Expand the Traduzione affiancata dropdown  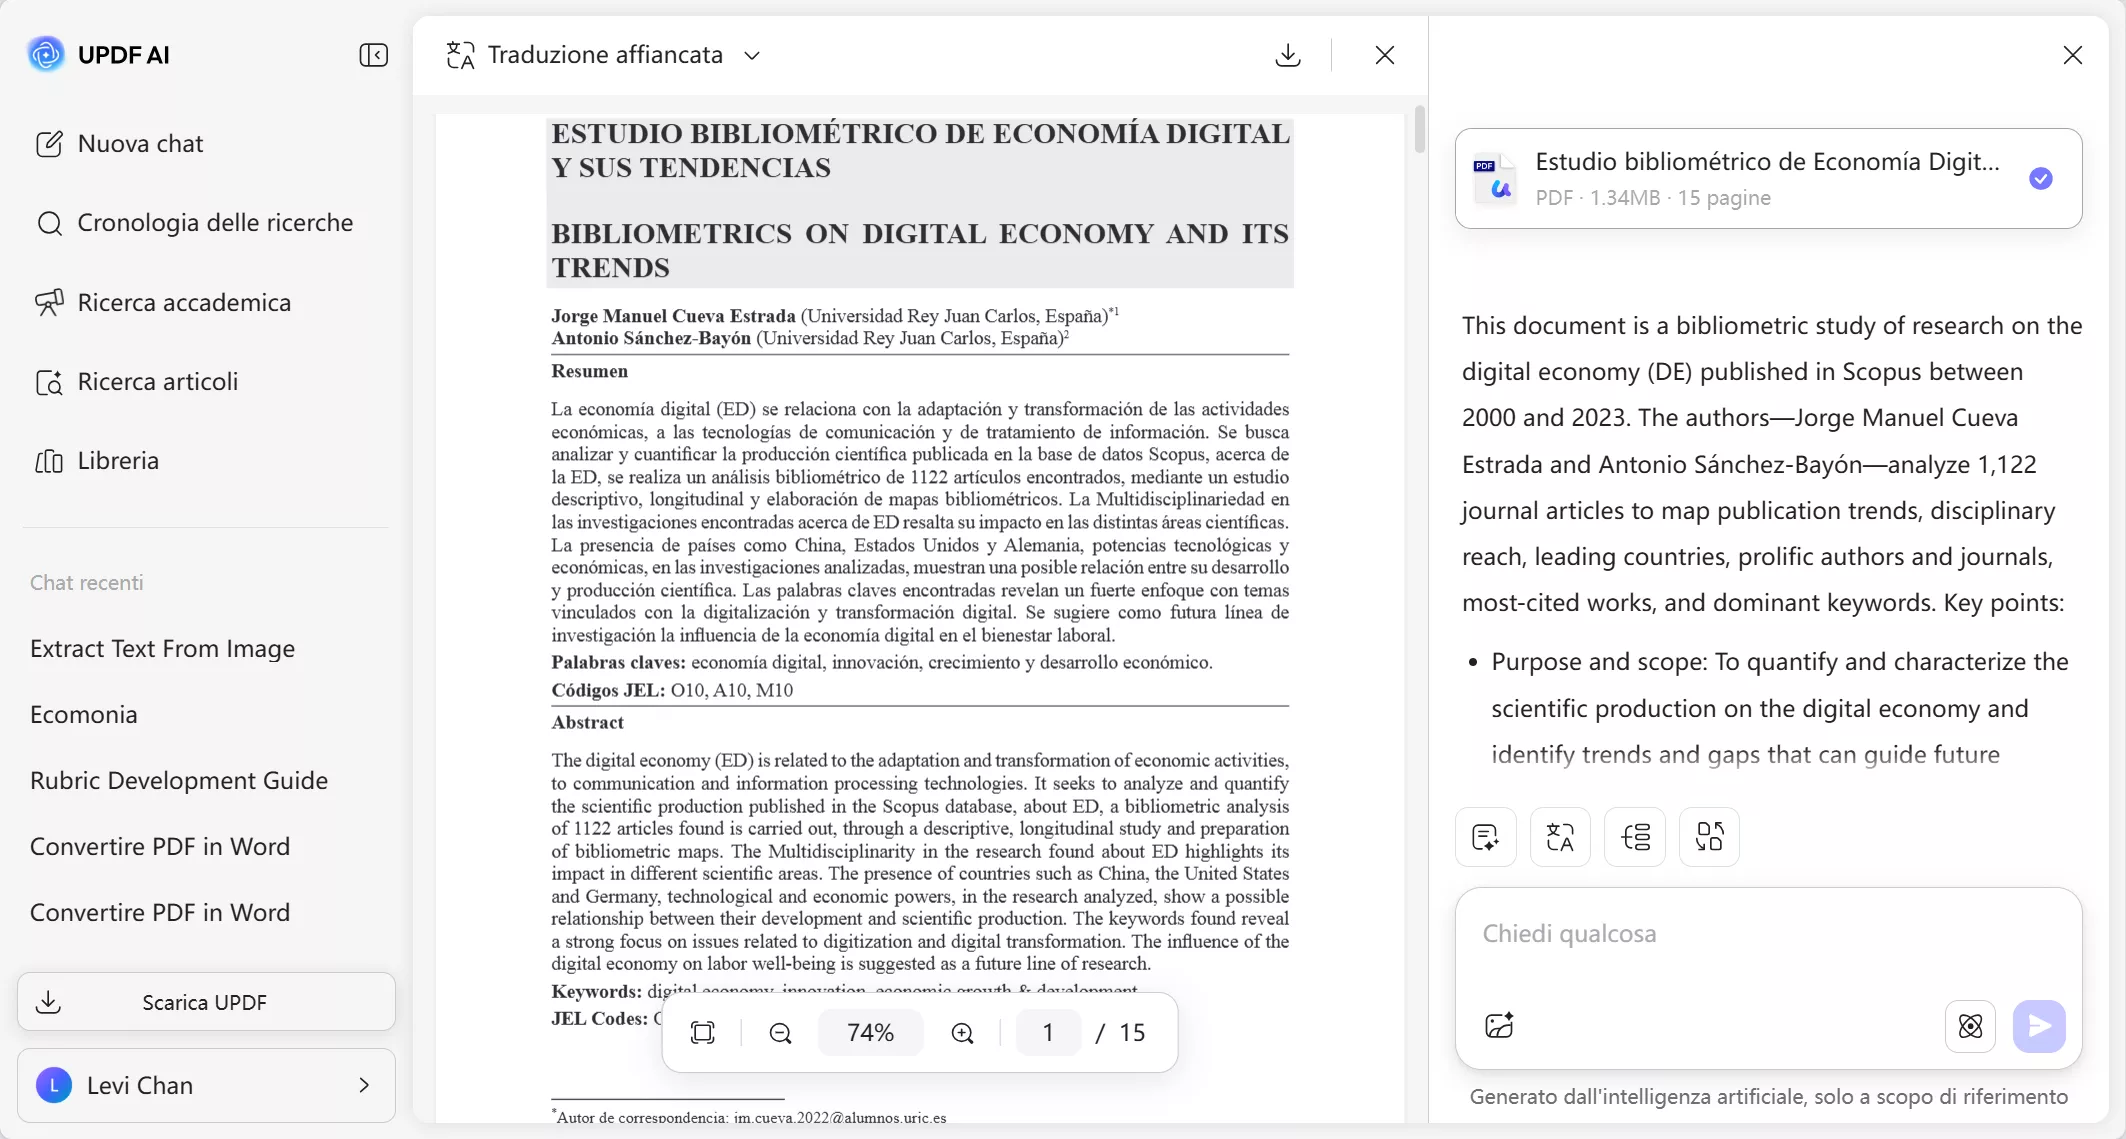(x=753, y=55)
